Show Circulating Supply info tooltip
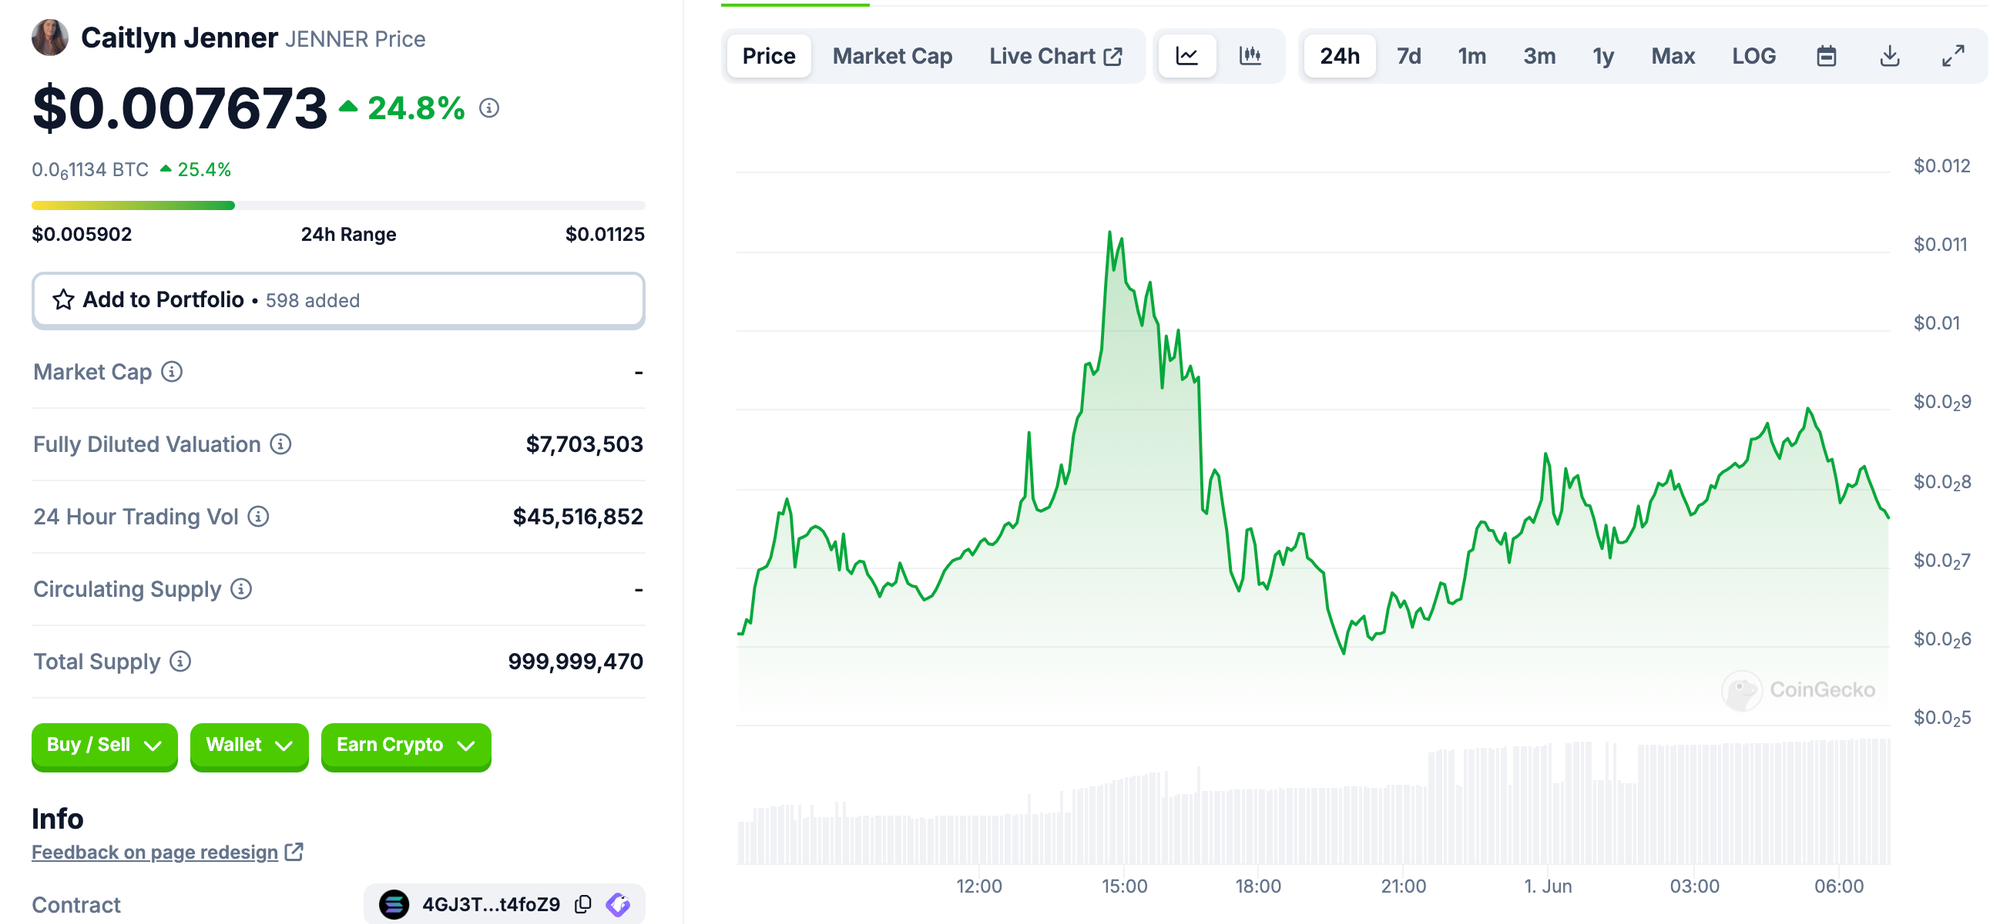 [241, 589]
